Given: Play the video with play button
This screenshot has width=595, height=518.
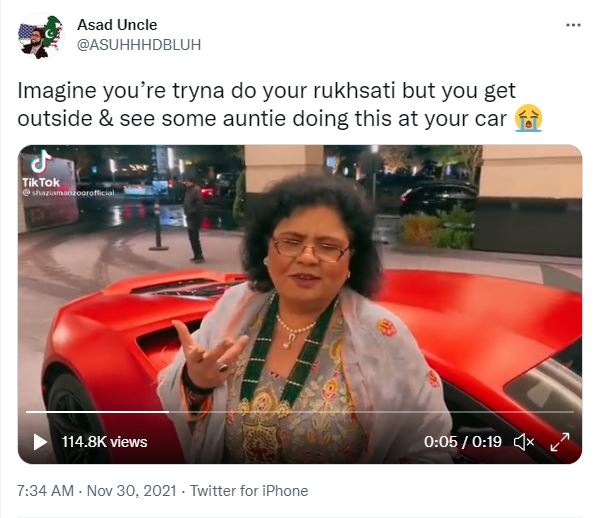Looking at the screenshot, I should [x=39, y=442].
